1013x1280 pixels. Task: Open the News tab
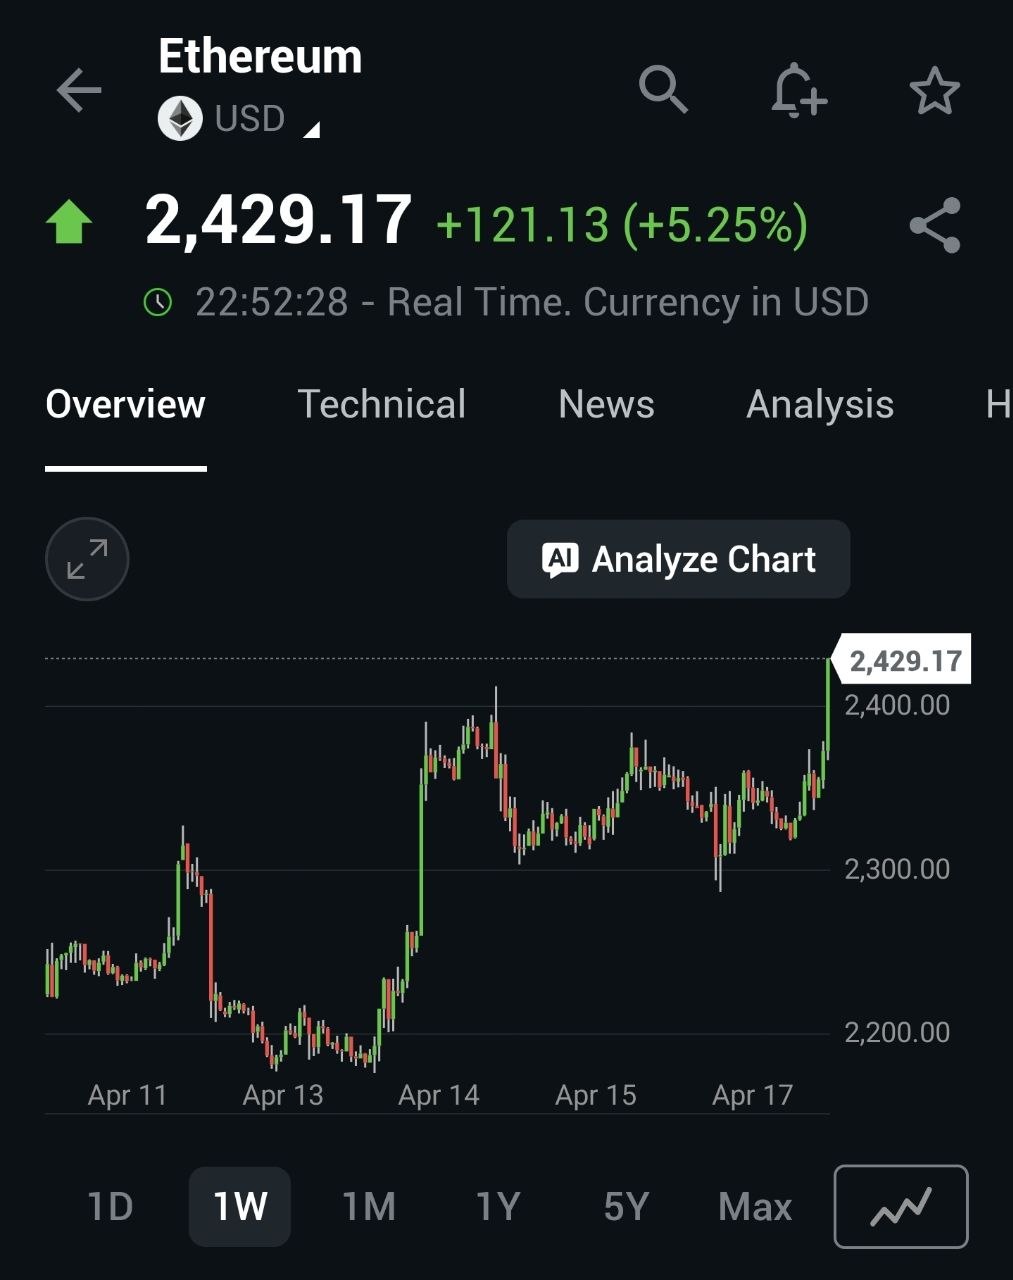[x=606, y=405]
